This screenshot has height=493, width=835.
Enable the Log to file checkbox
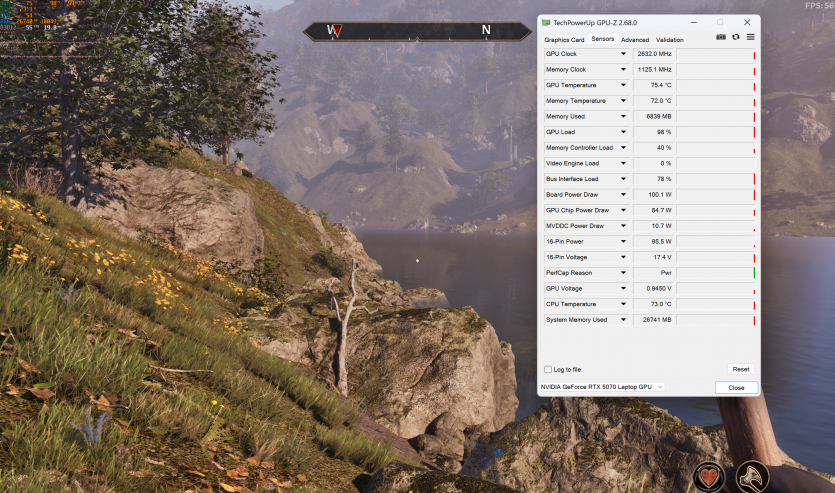[x=547, y=369]
